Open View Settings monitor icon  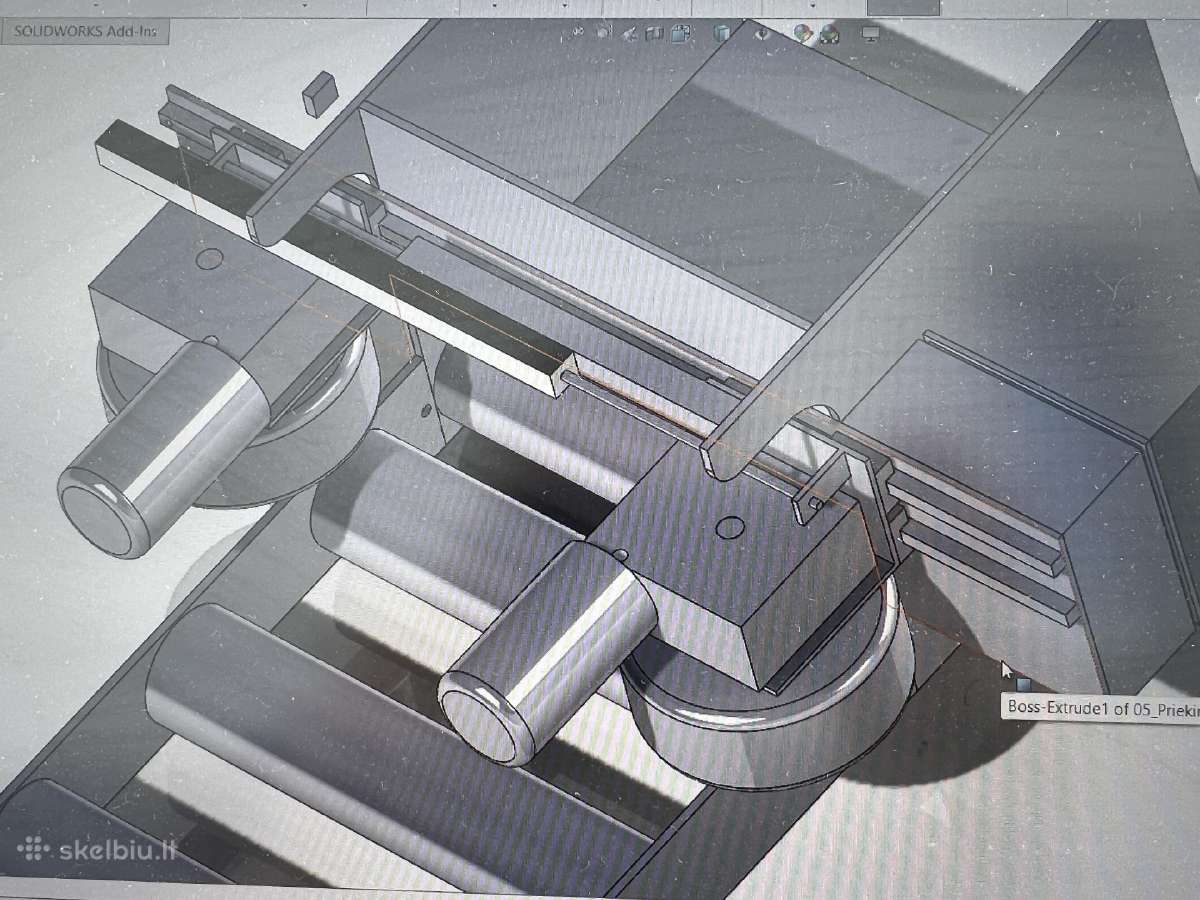870,35
